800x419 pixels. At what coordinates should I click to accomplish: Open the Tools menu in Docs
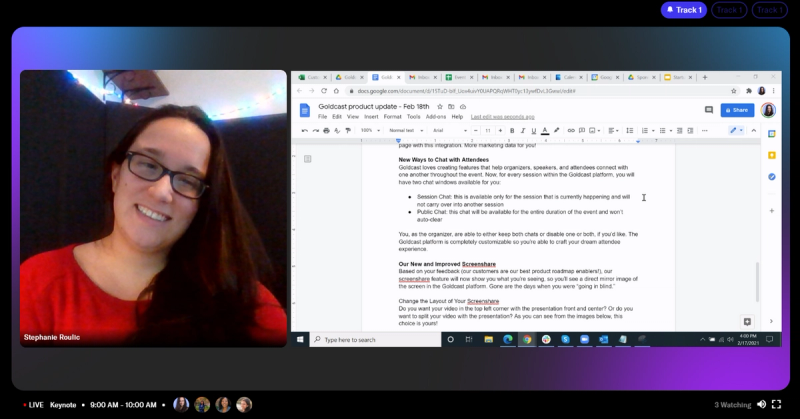(414, 117)
